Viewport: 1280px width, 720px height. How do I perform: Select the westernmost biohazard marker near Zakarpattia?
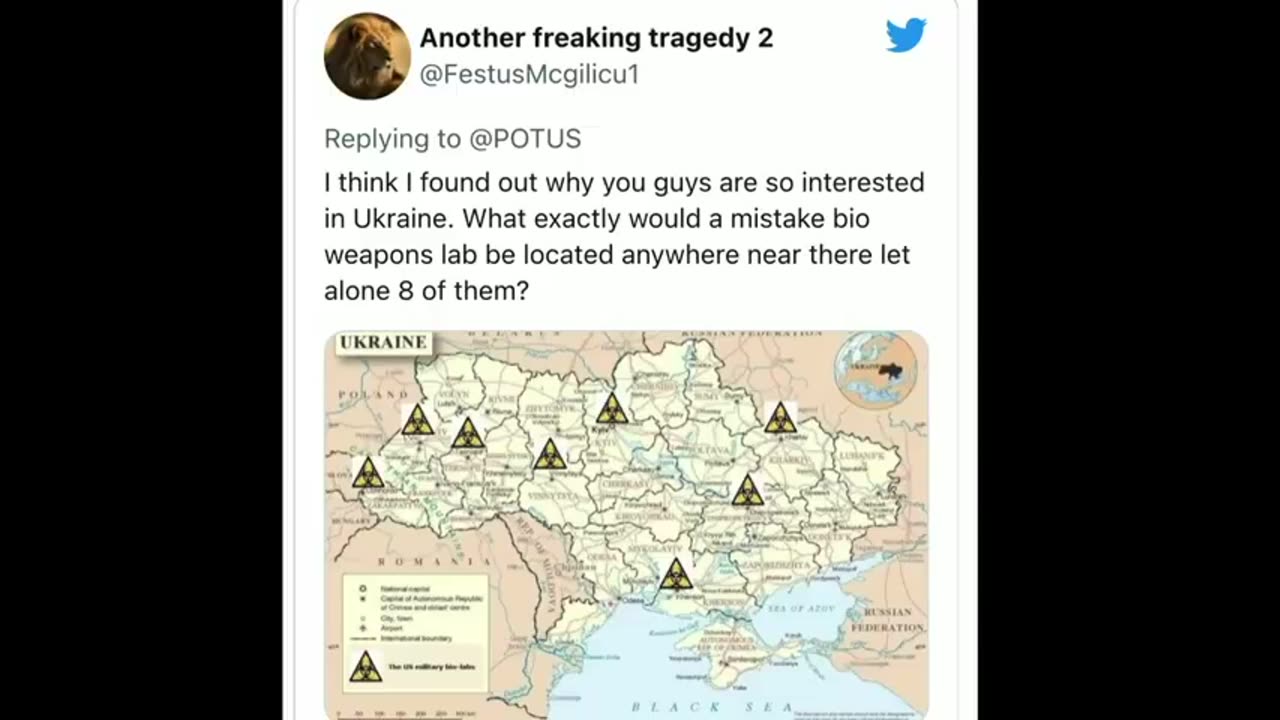click(368, 472)
